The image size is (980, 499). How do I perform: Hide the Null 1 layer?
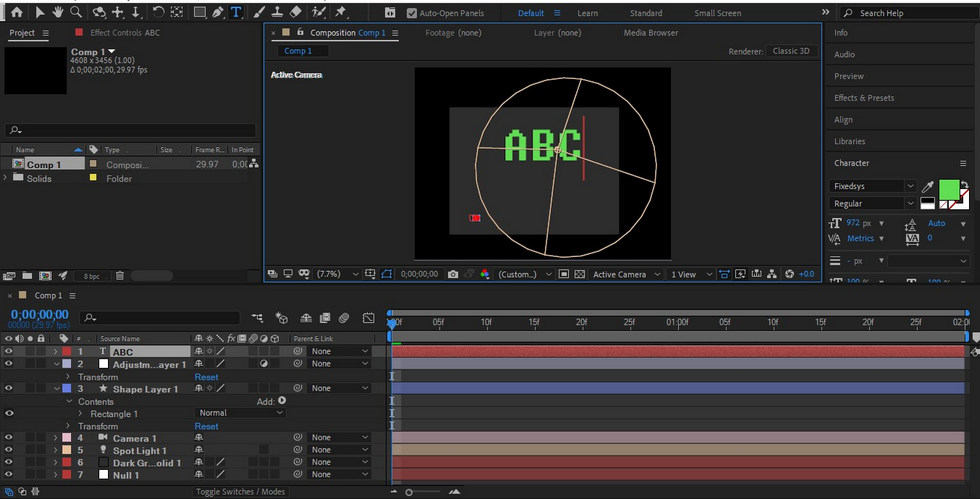tap(9, 474)
